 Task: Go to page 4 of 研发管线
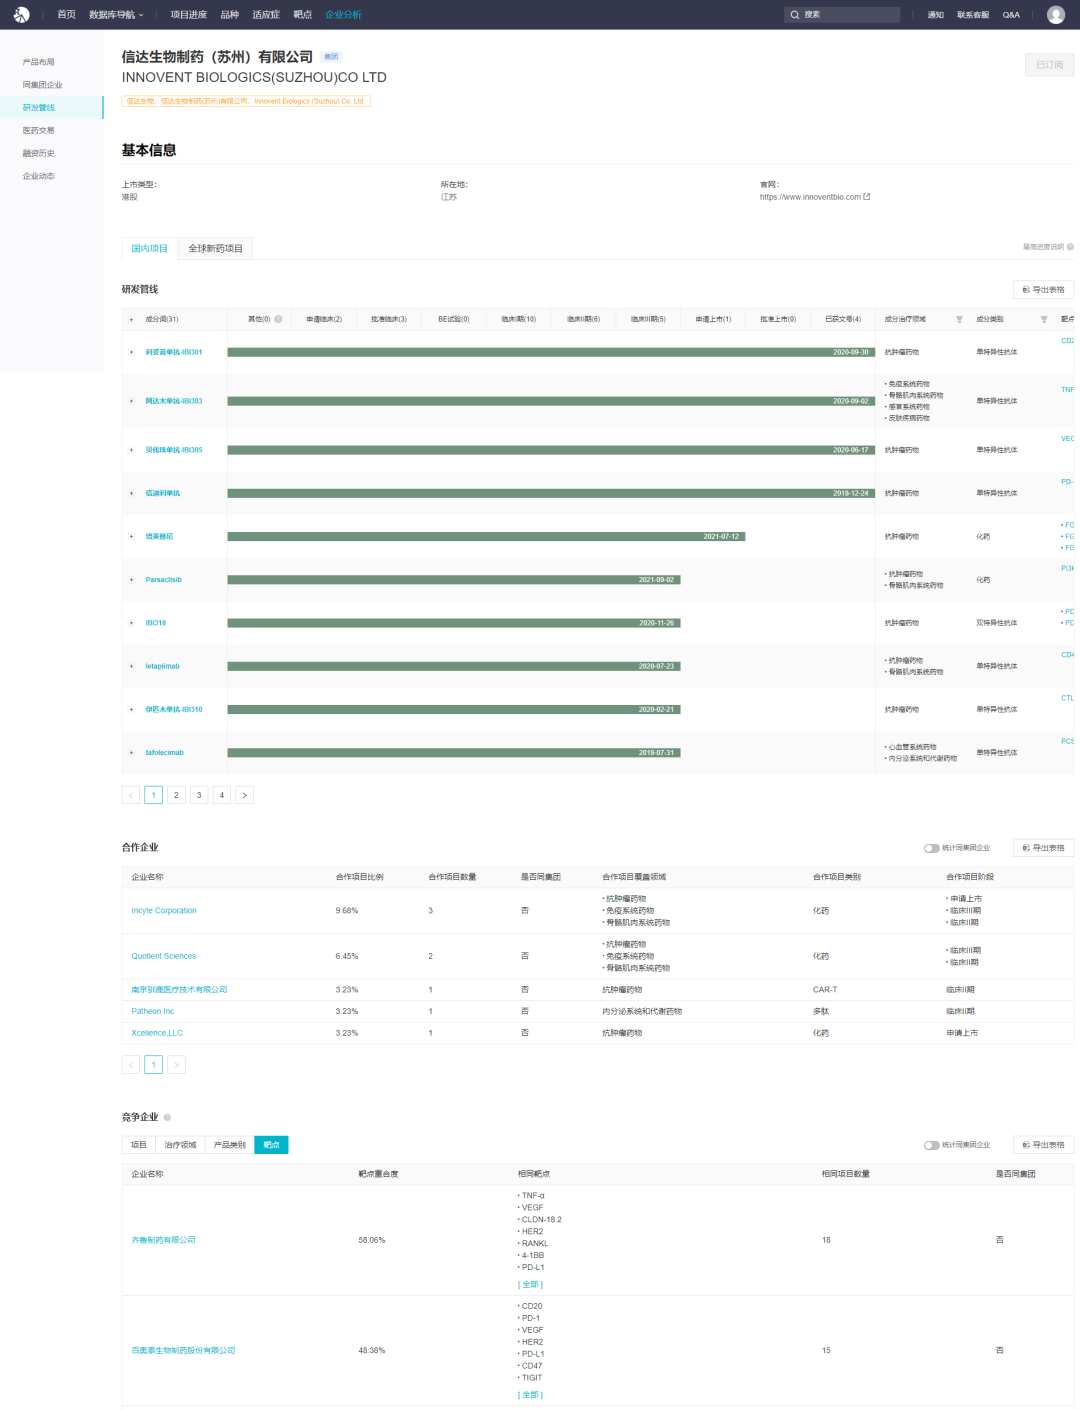pos(222,795)
